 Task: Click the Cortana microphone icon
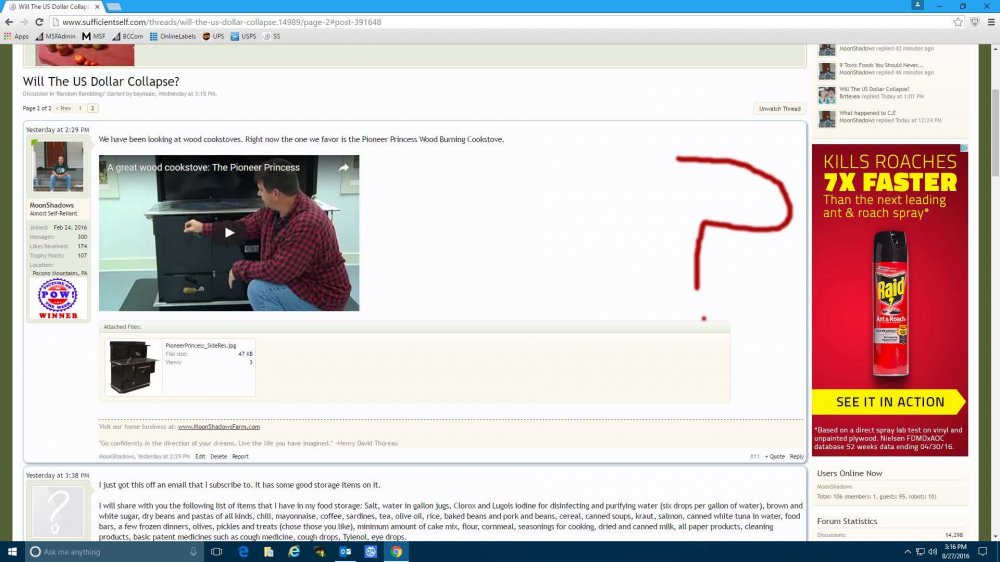[x=193, y=552]
